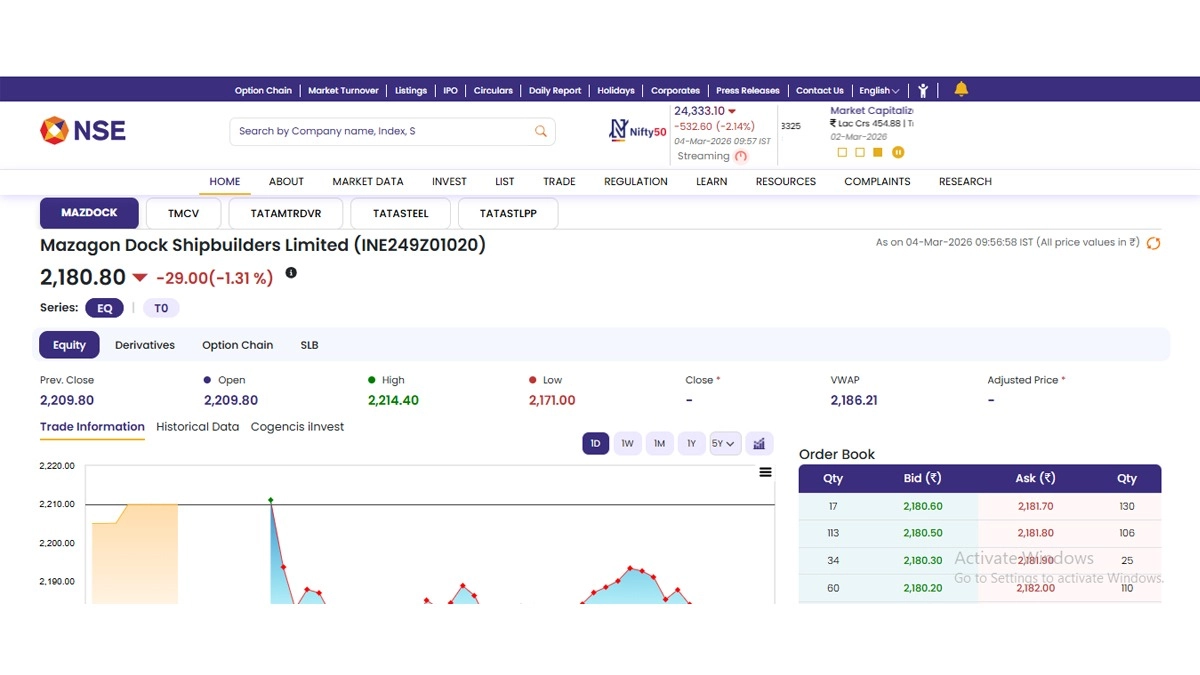Expand the English language dropdown
The image size is (1200, 675).
(x=879, y=90)
